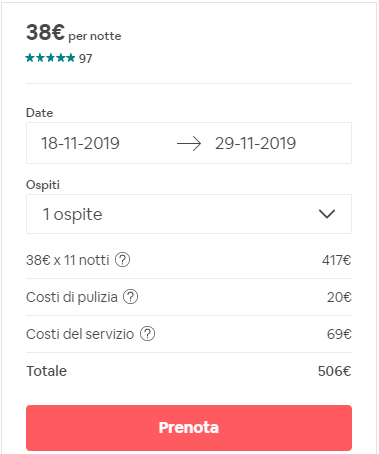Click the arrow between the dates
The image size is (379, 454).
189,144
